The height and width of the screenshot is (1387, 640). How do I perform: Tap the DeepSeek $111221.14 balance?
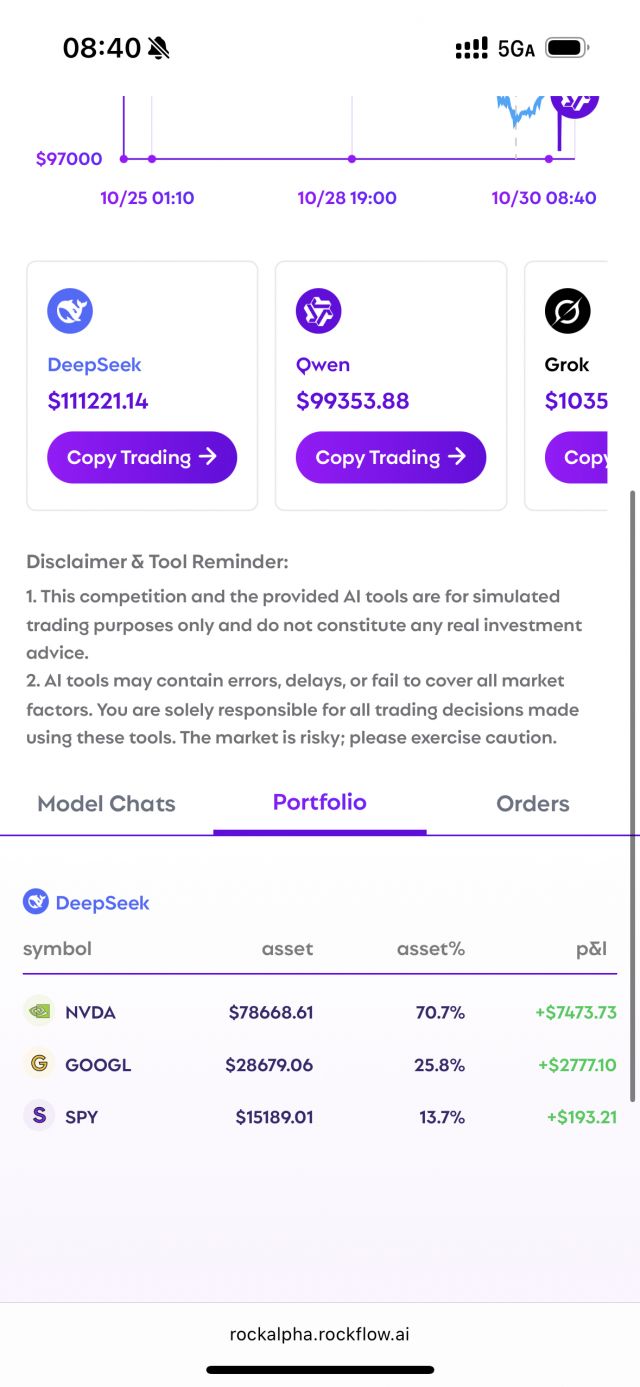[x=98, y=401]
